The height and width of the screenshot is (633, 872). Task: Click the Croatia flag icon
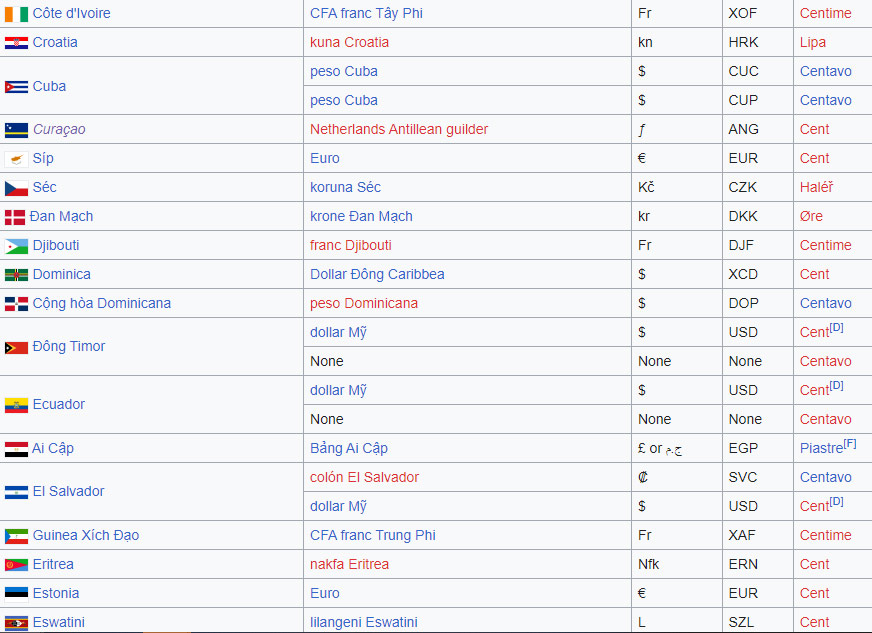[16, 43]
